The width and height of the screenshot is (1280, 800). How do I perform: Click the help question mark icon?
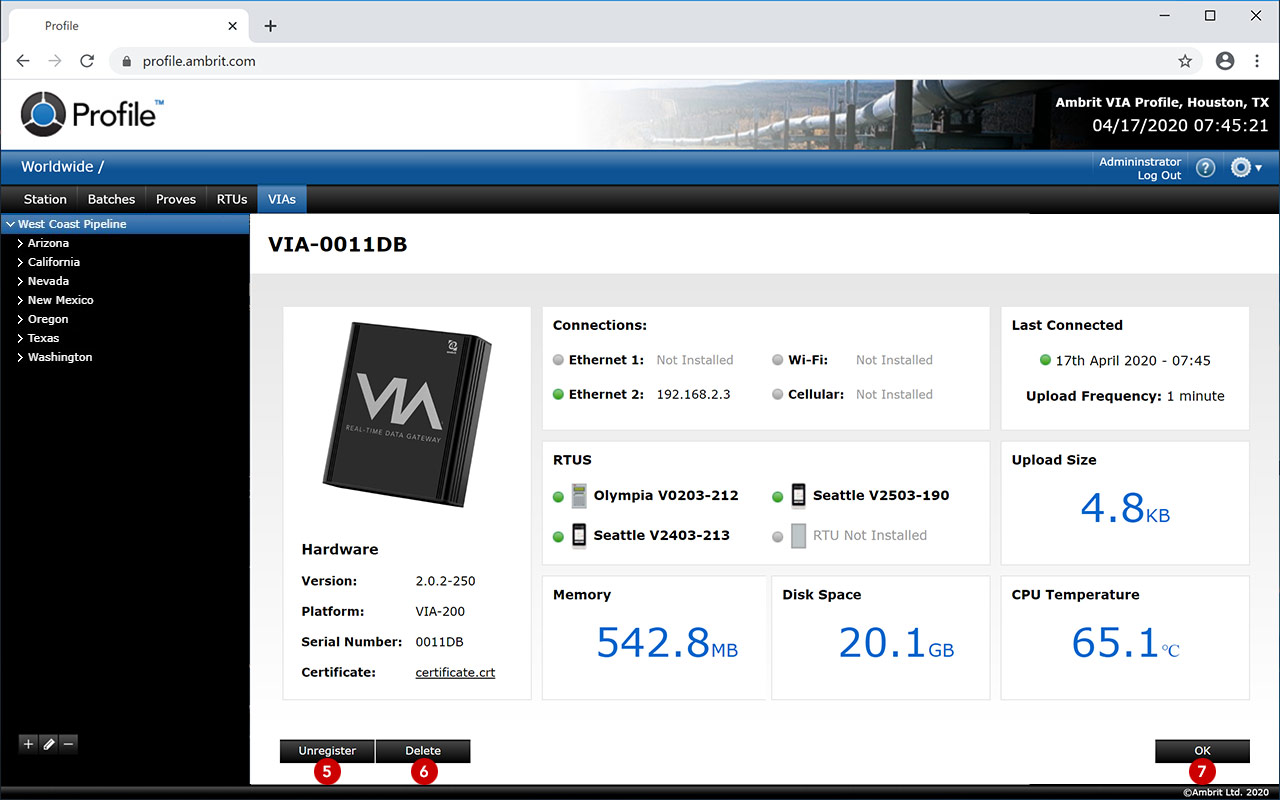(1205, 168)
